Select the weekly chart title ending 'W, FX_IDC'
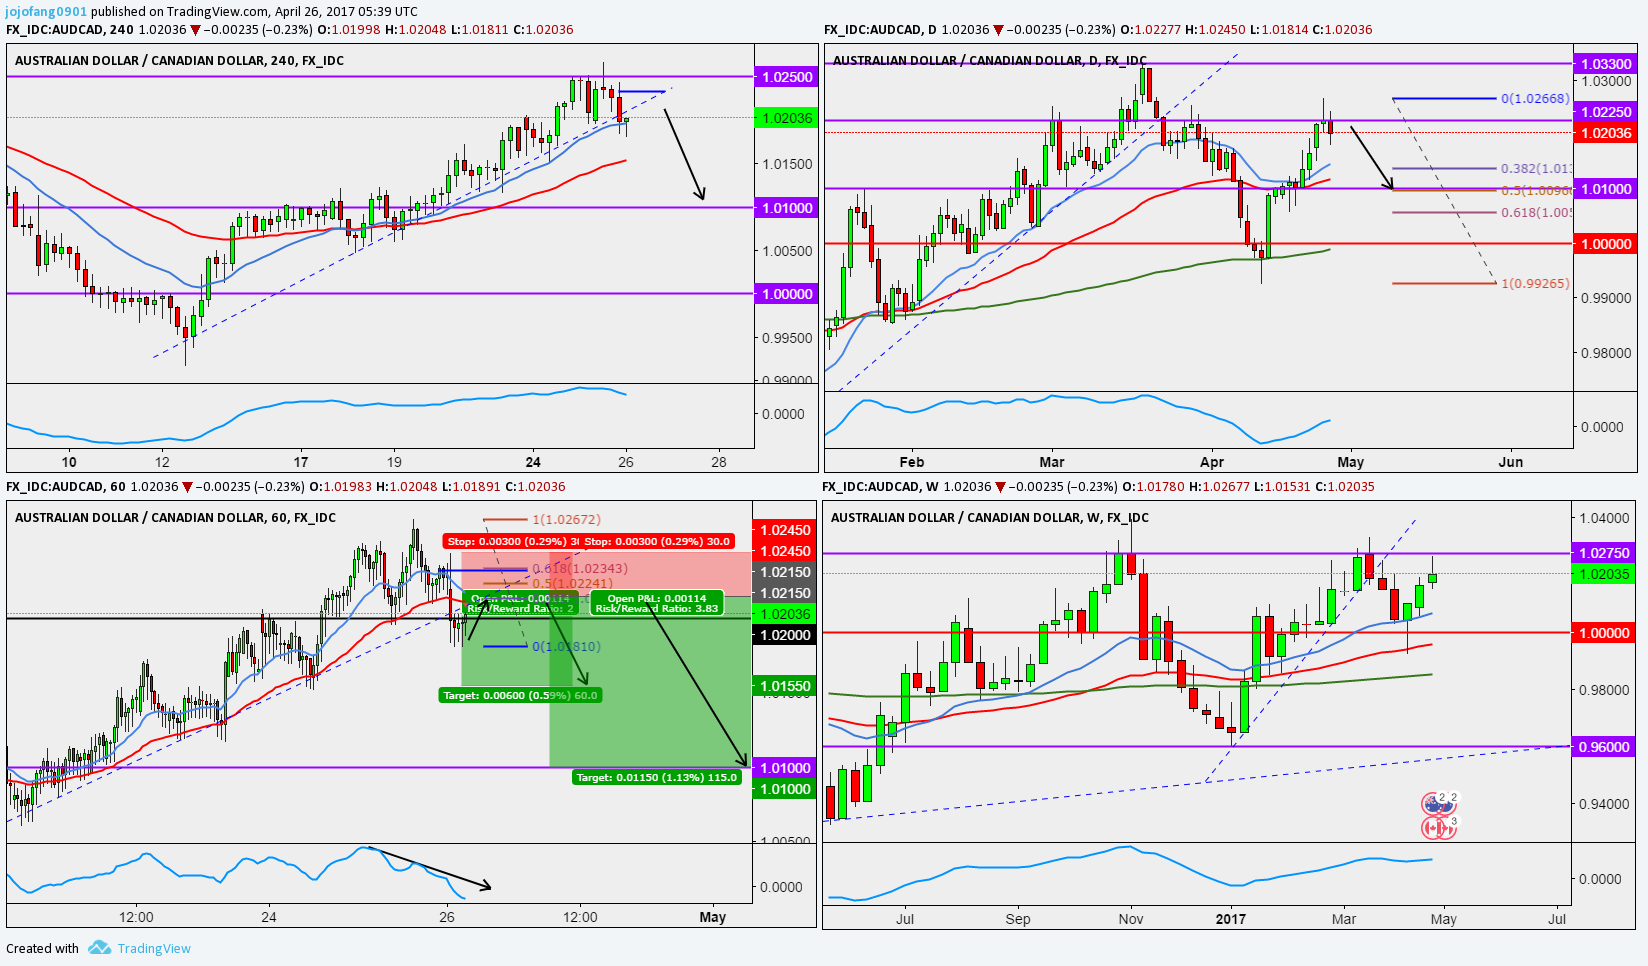Screen dimensions: 1648x966 [x=990, y=518]
